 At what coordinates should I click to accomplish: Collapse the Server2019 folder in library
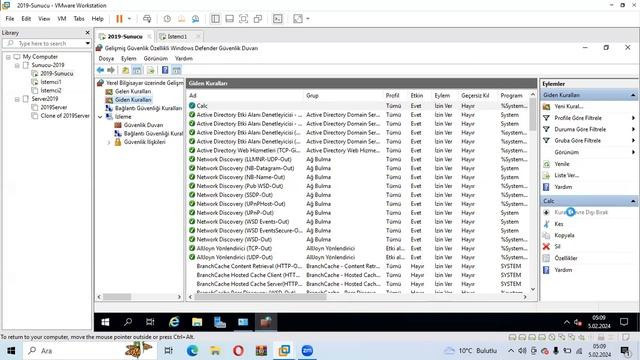17,99
